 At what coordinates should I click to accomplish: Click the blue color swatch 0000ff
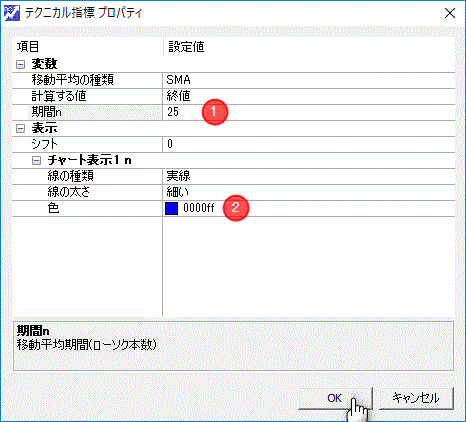click(x=171, y=208)
